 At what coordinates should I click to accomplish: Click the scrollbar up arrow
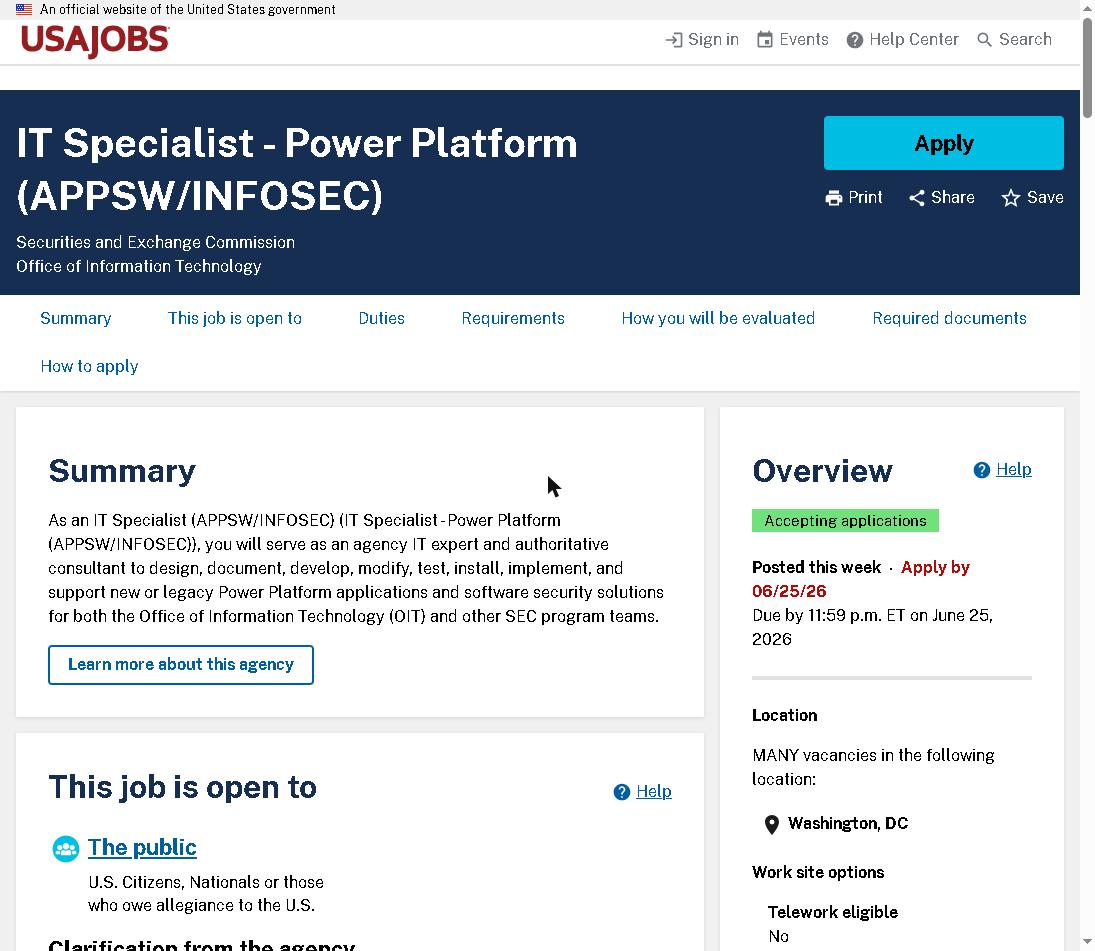point(1087,7)
